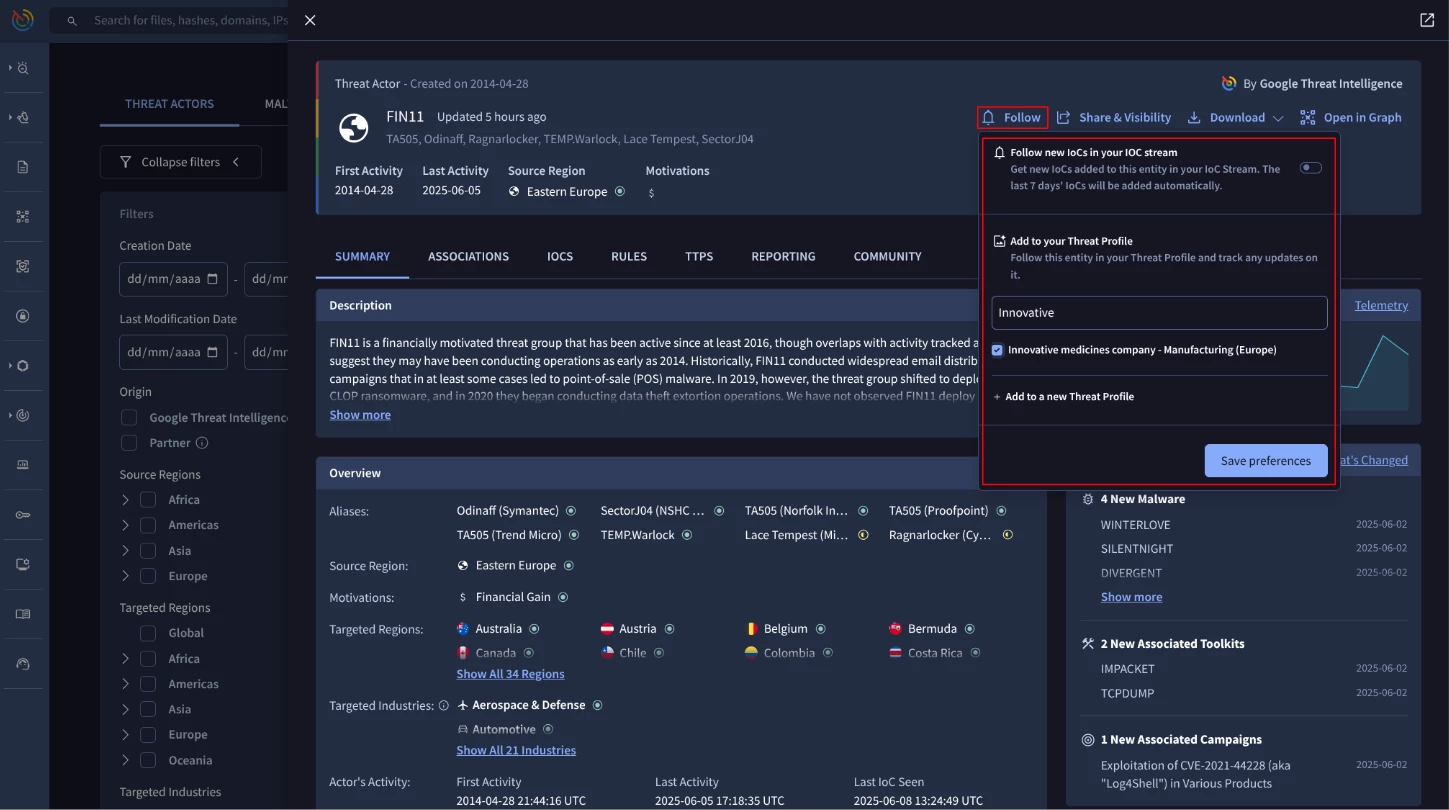
Task: Click Show All 21 Industries link
Action: point(516,750)
